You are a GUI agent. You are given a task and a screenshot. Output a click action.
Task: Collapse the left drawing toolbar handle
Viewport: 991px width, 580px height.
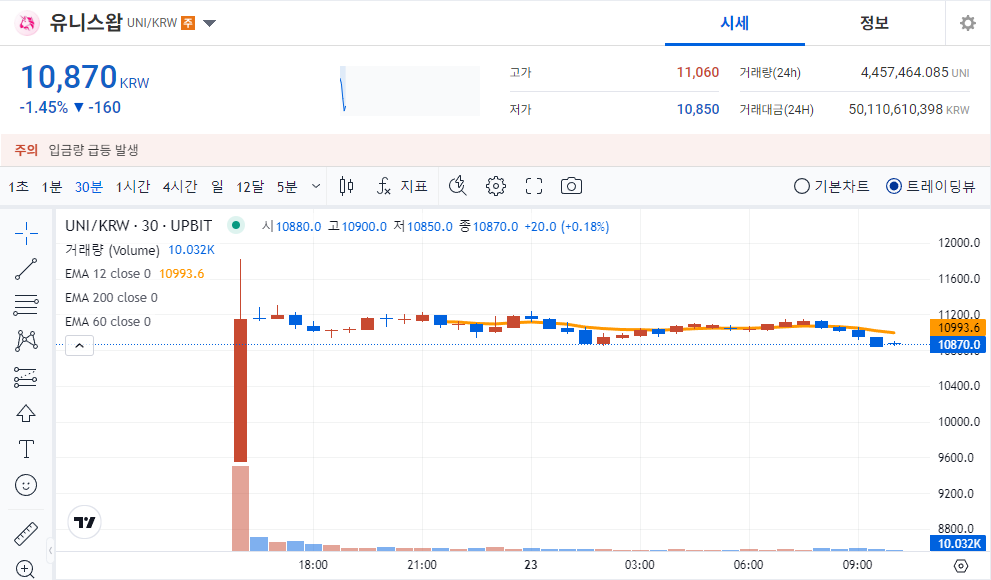51,550
